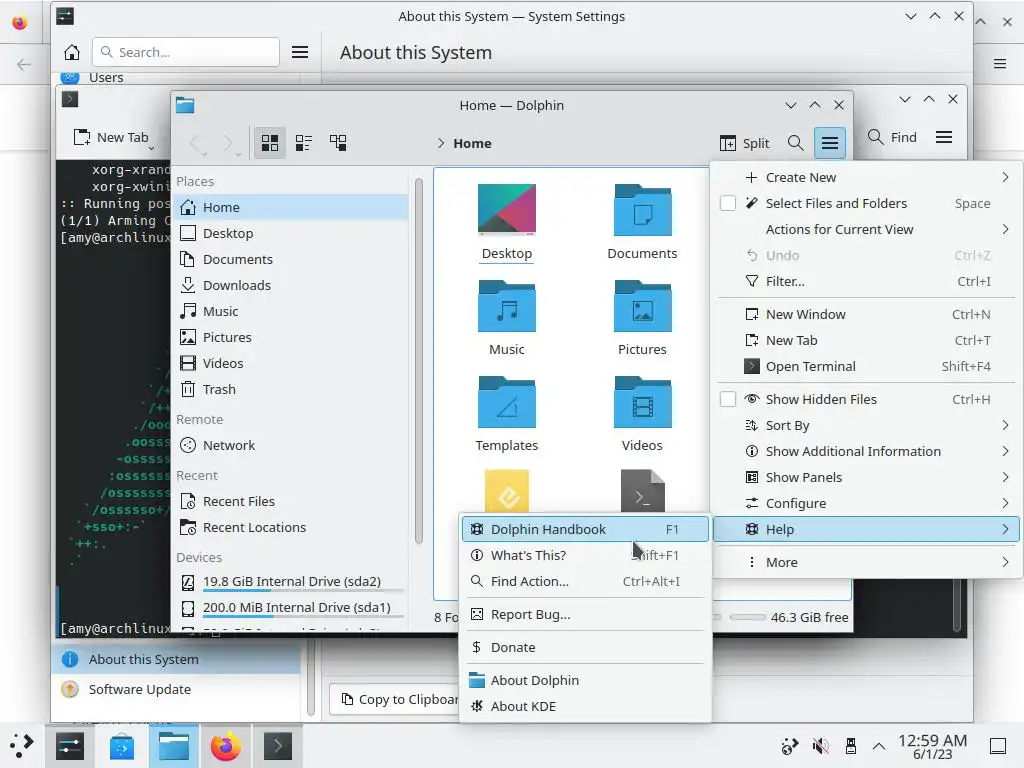Select Desktop in the Places panel
This screenshot has height=768, width=1024.
point(290,233)
